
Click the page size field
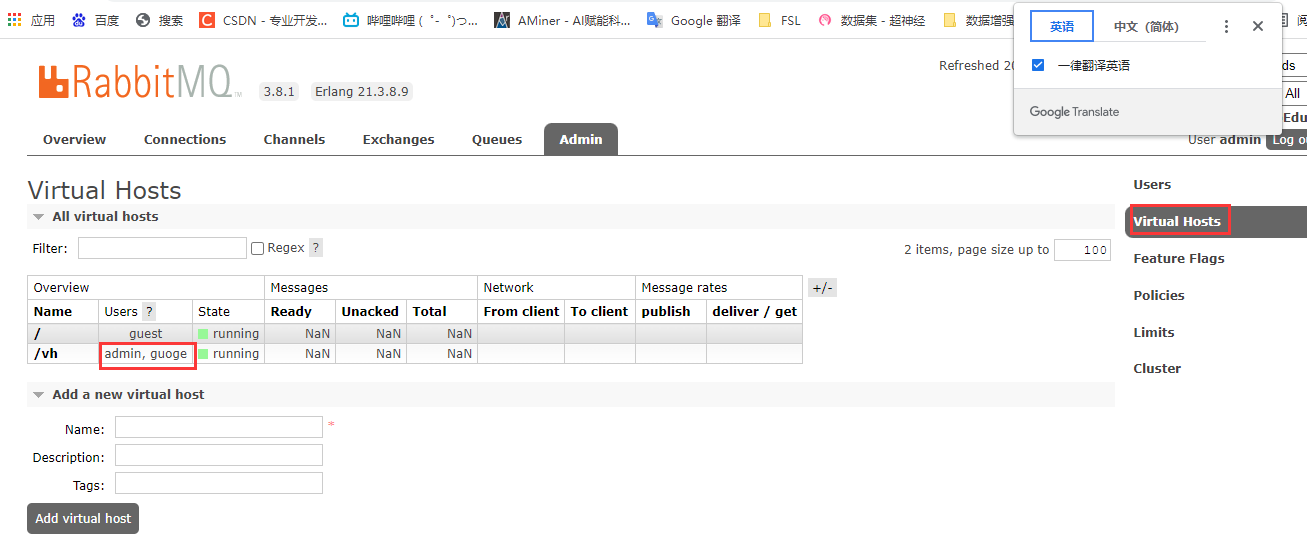coord(1082,250)
